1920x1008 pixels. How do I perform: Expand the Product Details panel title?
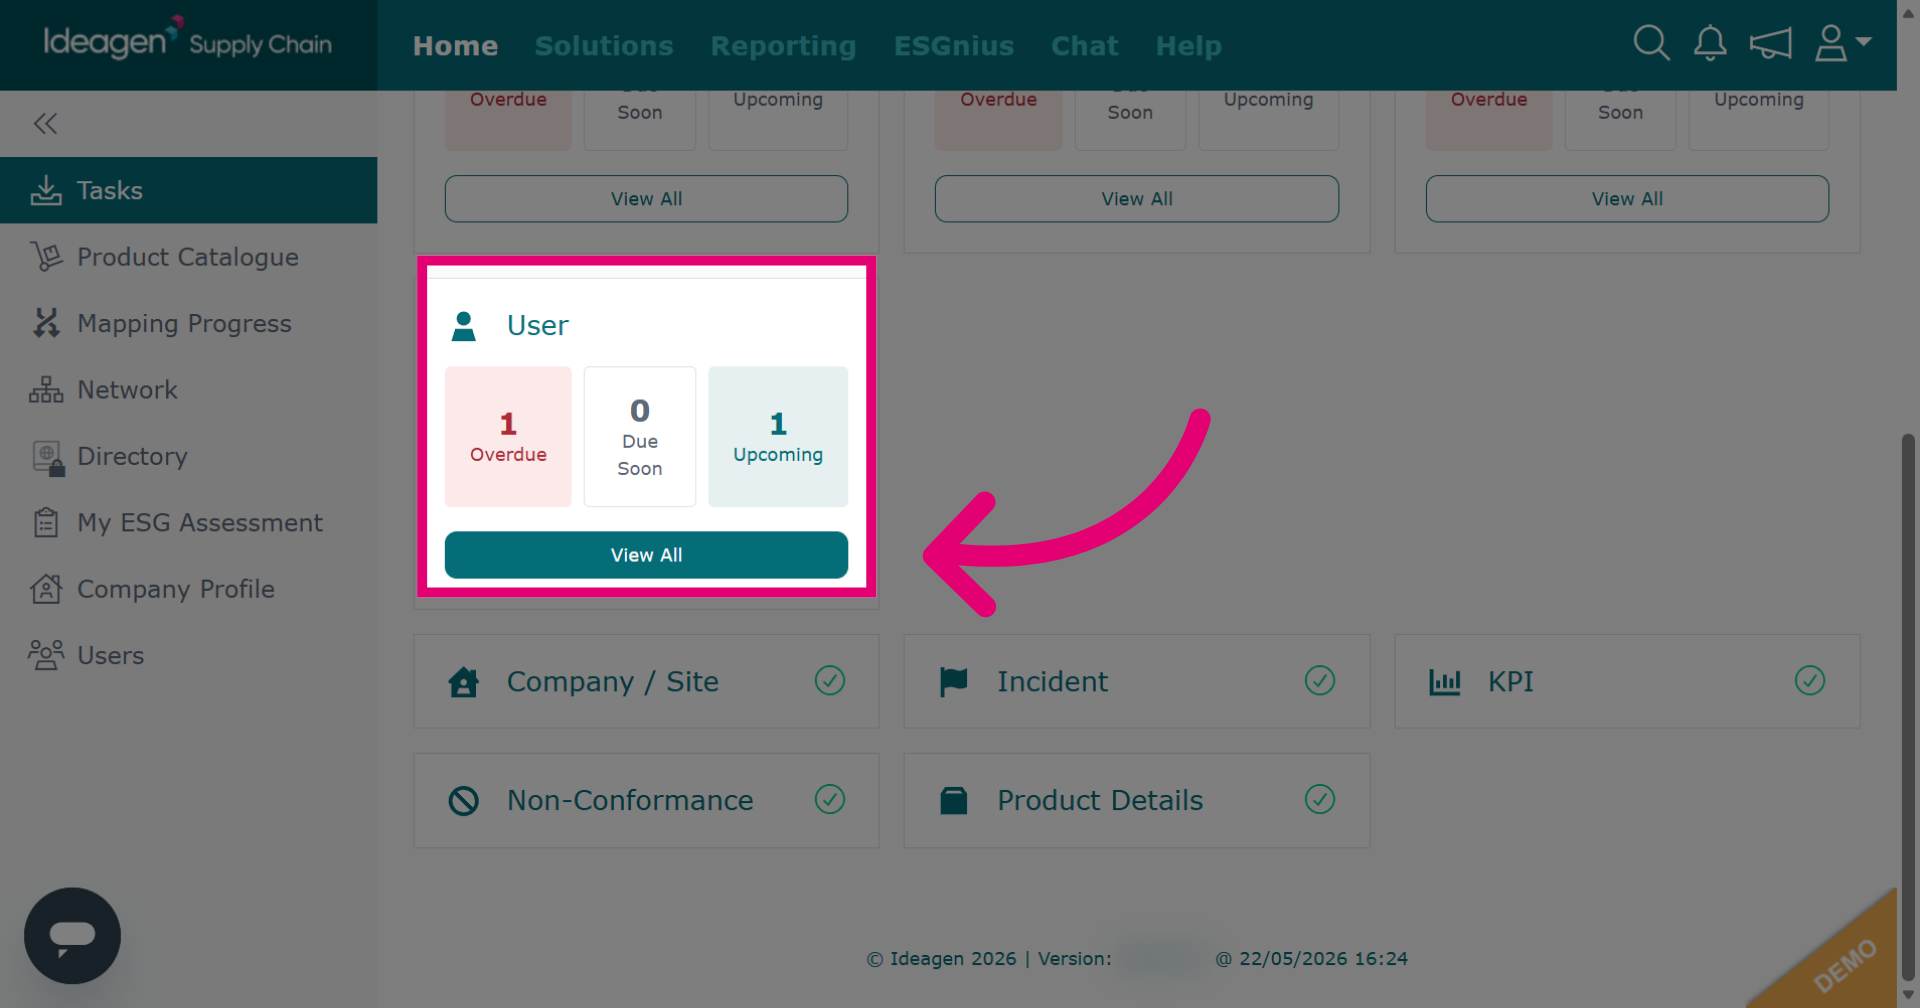[1100, 801]
